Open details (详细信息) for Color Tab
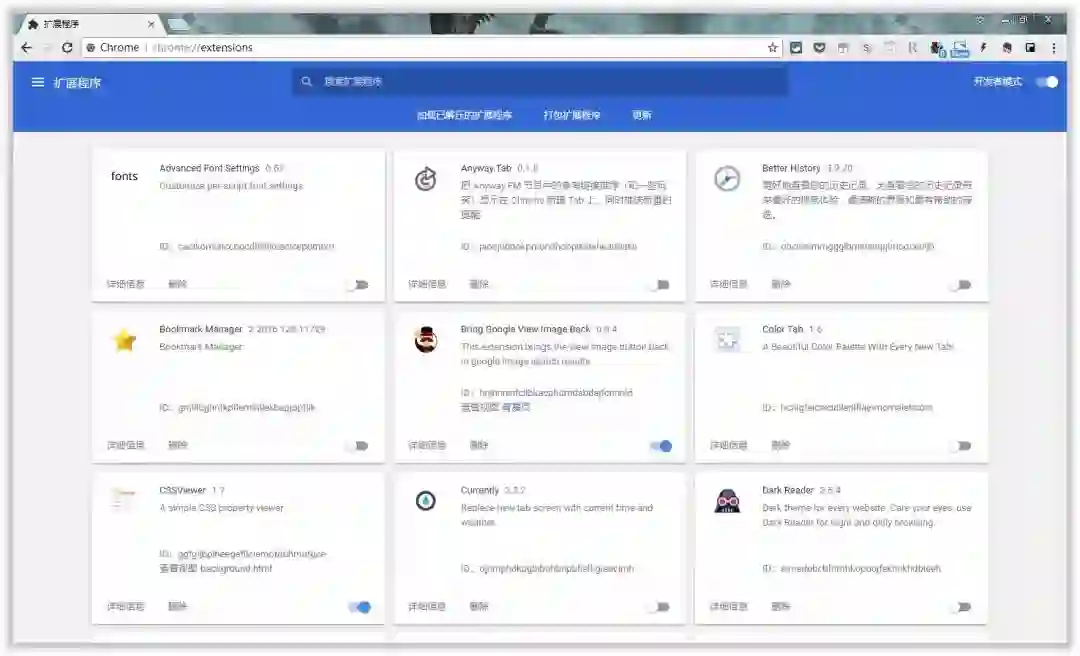Viewport: 1080px width, 656px height. click(729, 445)
